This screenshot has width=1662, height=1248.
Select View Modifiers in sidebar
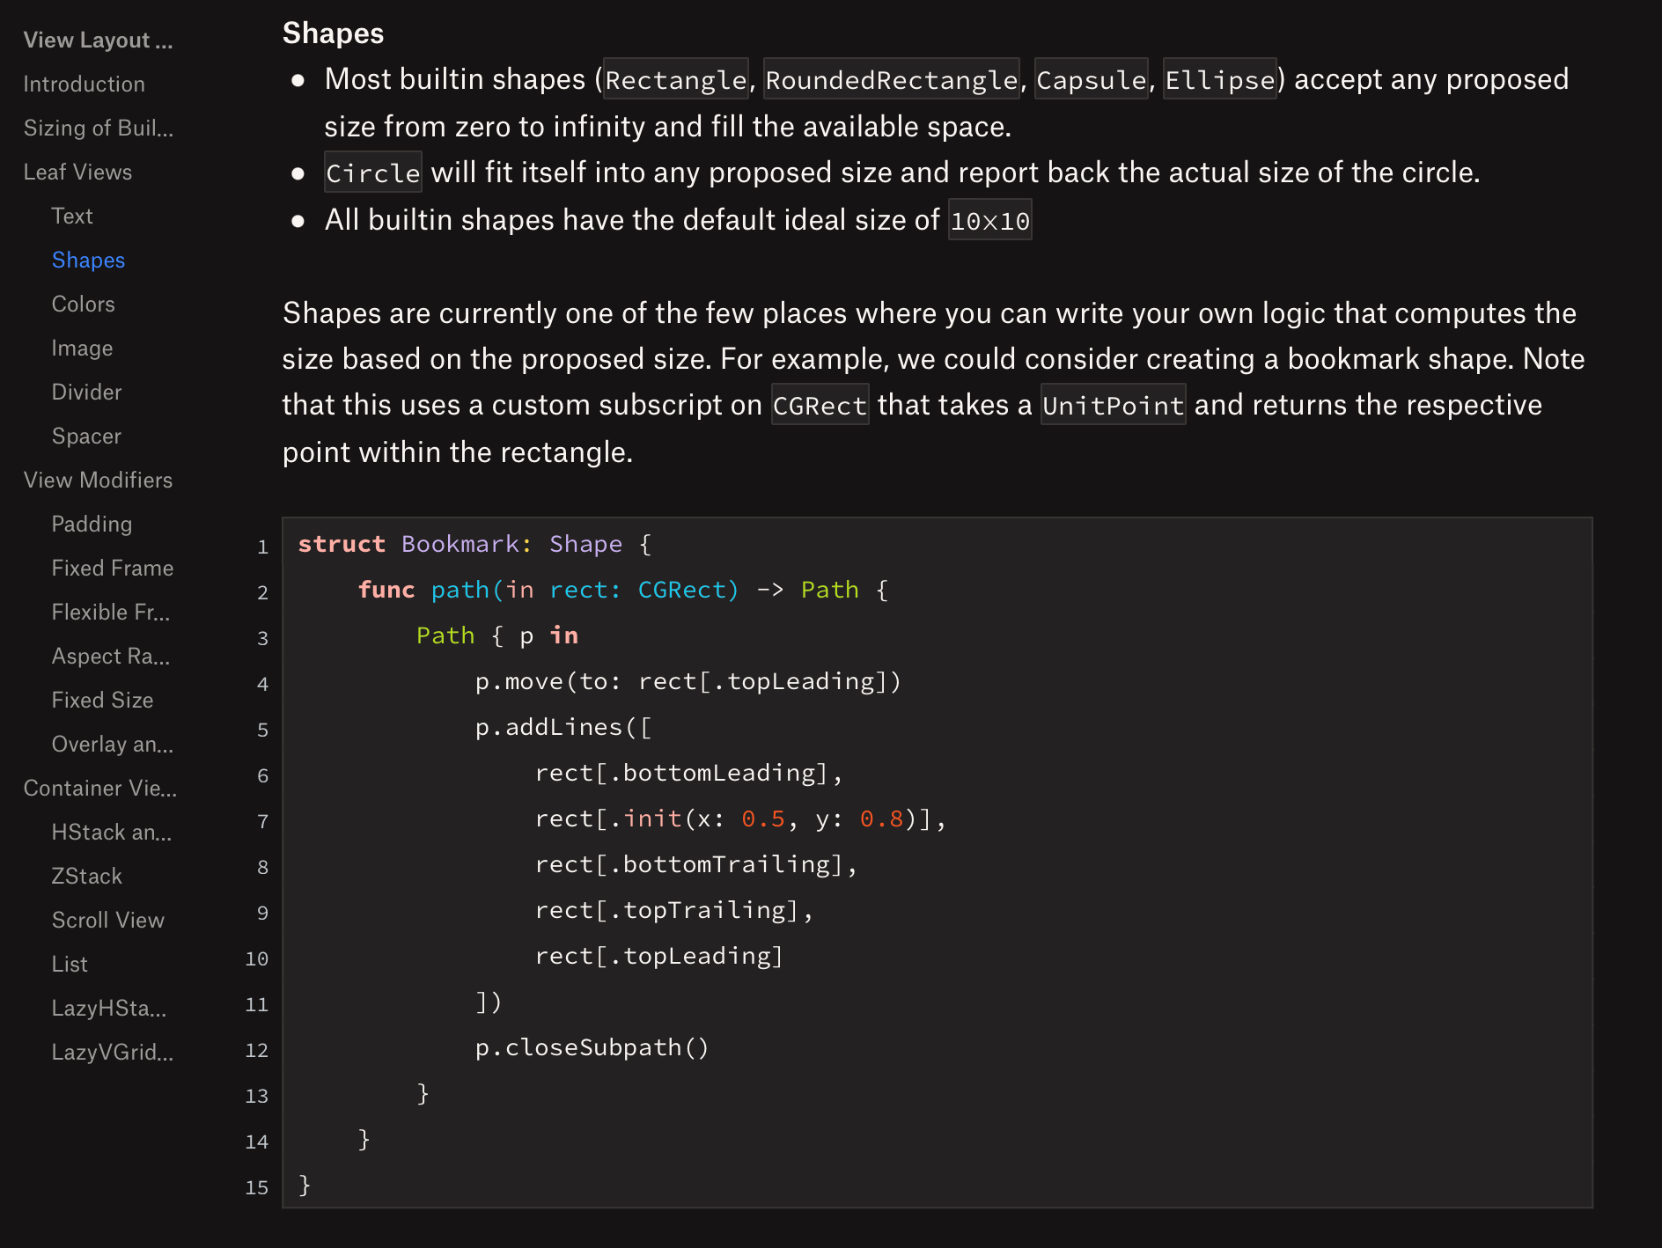coord(98,480)
